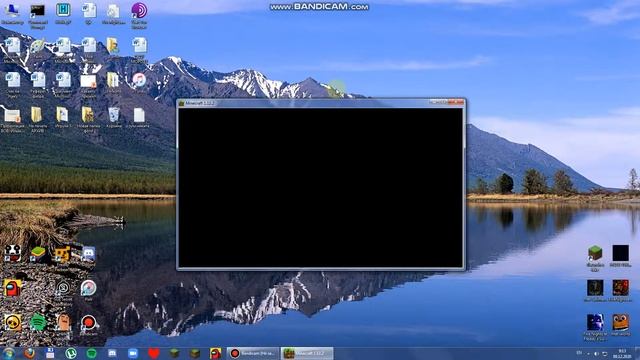This screenshot has width=640, height=360.
Task: Open the red-toned game icon at right
Action: pyautogui.click(x=620, y=288)
